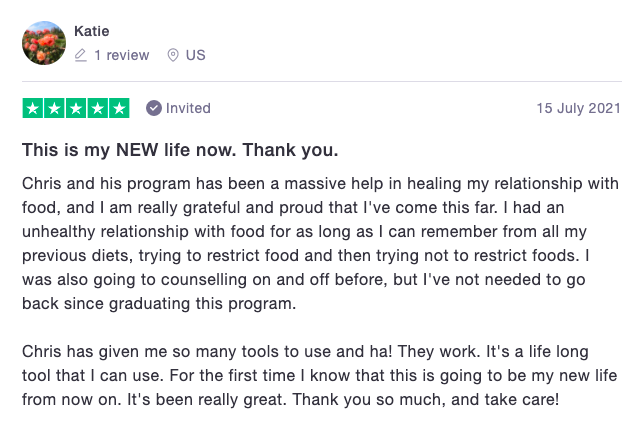Click the fourth green rating star

point(98,108)
